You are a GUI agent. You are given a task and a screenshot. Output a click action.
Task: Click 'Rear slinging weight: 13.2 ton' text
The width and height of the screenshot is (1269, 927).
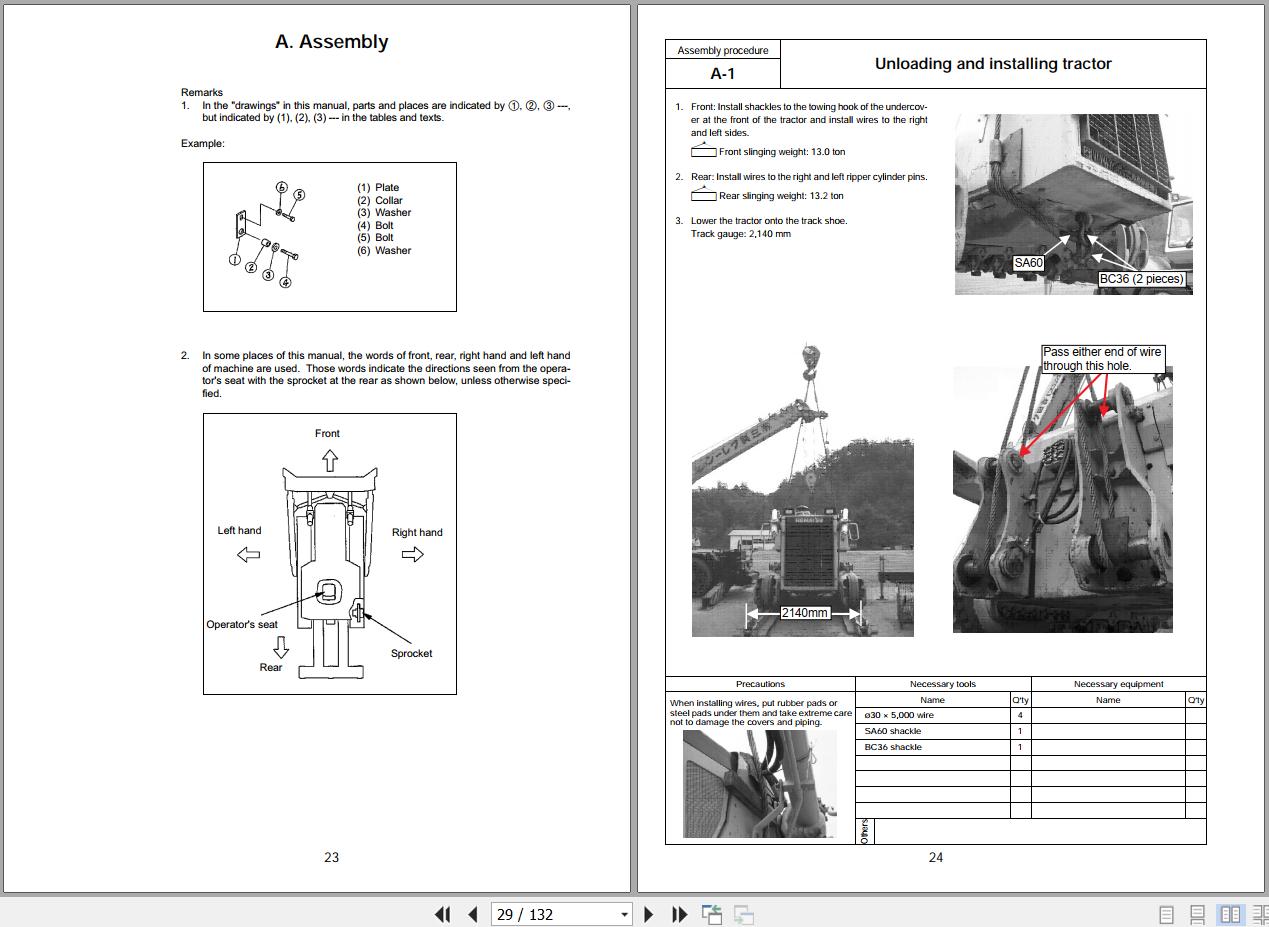(x=781, y=196)
